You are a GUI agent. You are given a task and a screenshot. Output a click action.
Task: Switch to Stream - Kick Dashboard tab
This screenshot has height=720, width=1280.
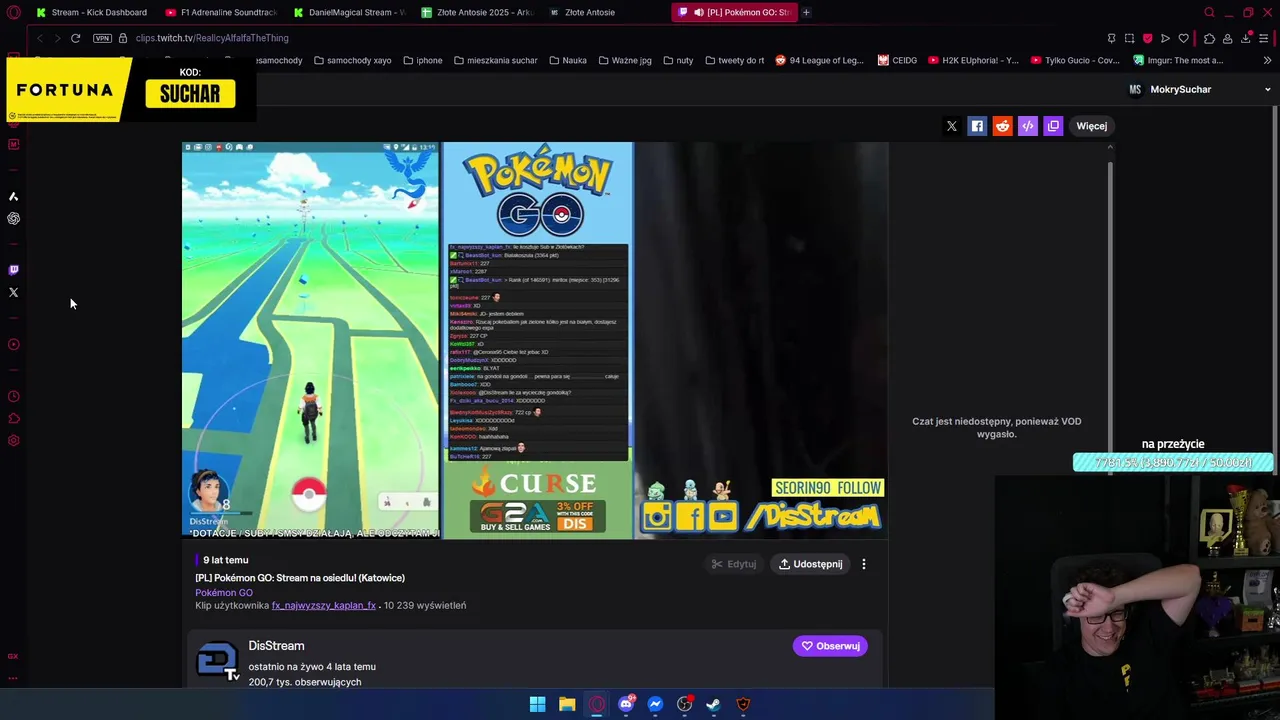(x=91, y=12)
